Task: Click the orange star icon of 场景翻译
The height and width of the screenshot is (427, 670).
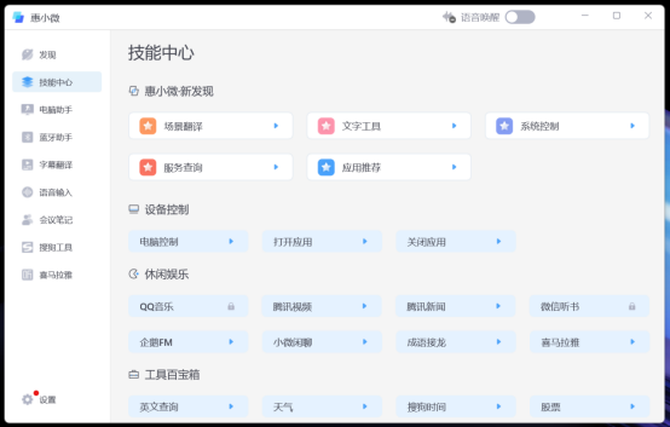Action: pyautogui.click(x=148, y=126)
